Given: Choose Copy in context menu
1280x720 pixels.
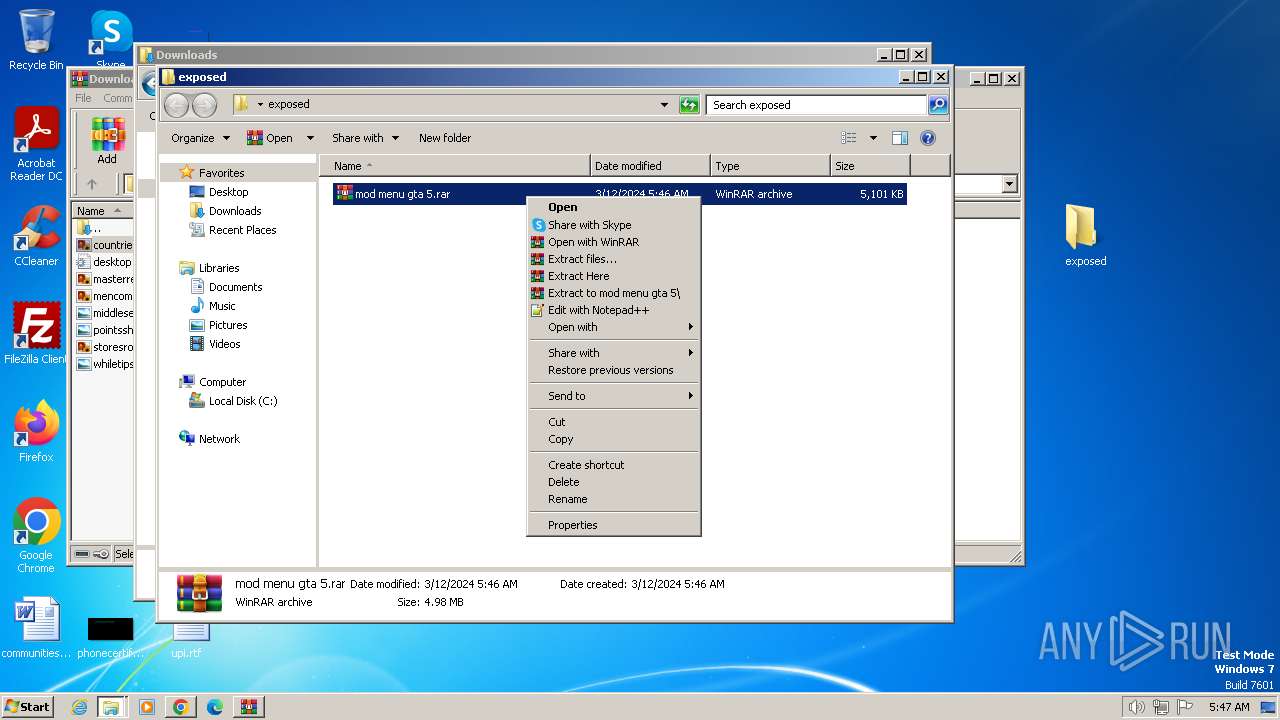Looking at the screenshot, I should pos(614,439).
